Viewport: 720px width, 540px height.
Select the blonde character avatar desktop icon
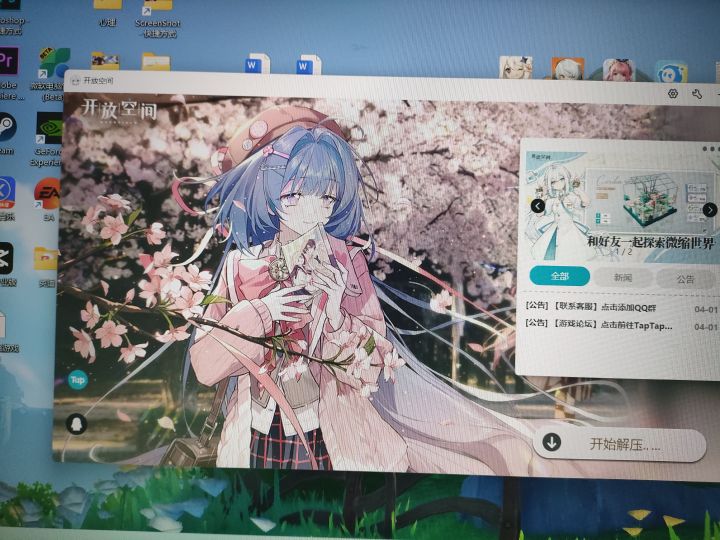pos(516,68)
